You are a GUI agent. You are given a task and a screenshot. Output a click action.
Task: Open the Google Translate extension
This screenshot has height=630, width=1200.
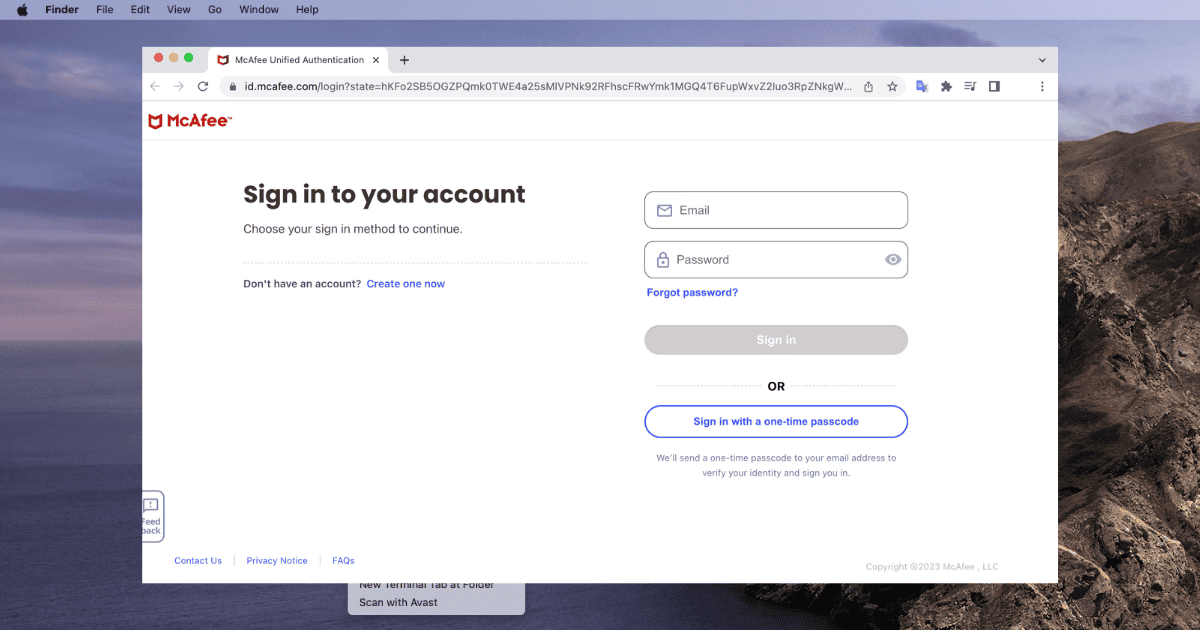click(x=923, y=87)
